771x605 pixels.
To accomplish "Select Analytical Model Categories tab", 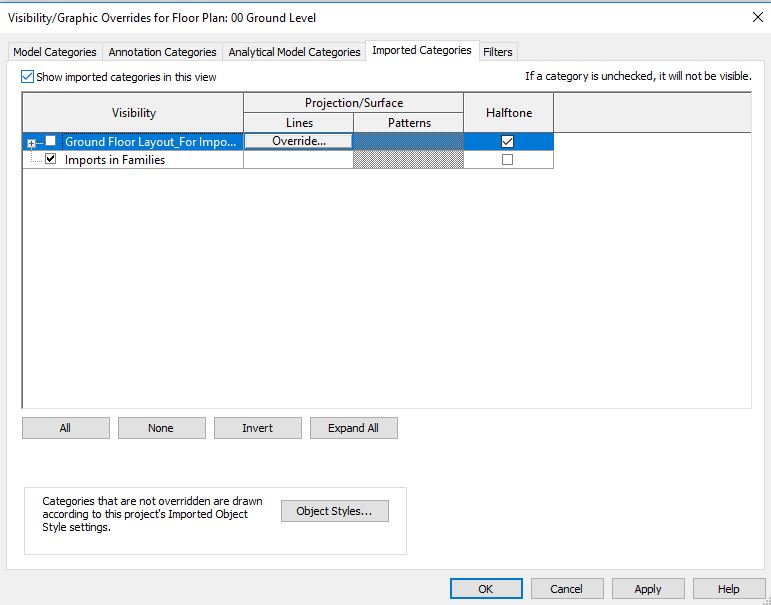I will 294,52.
